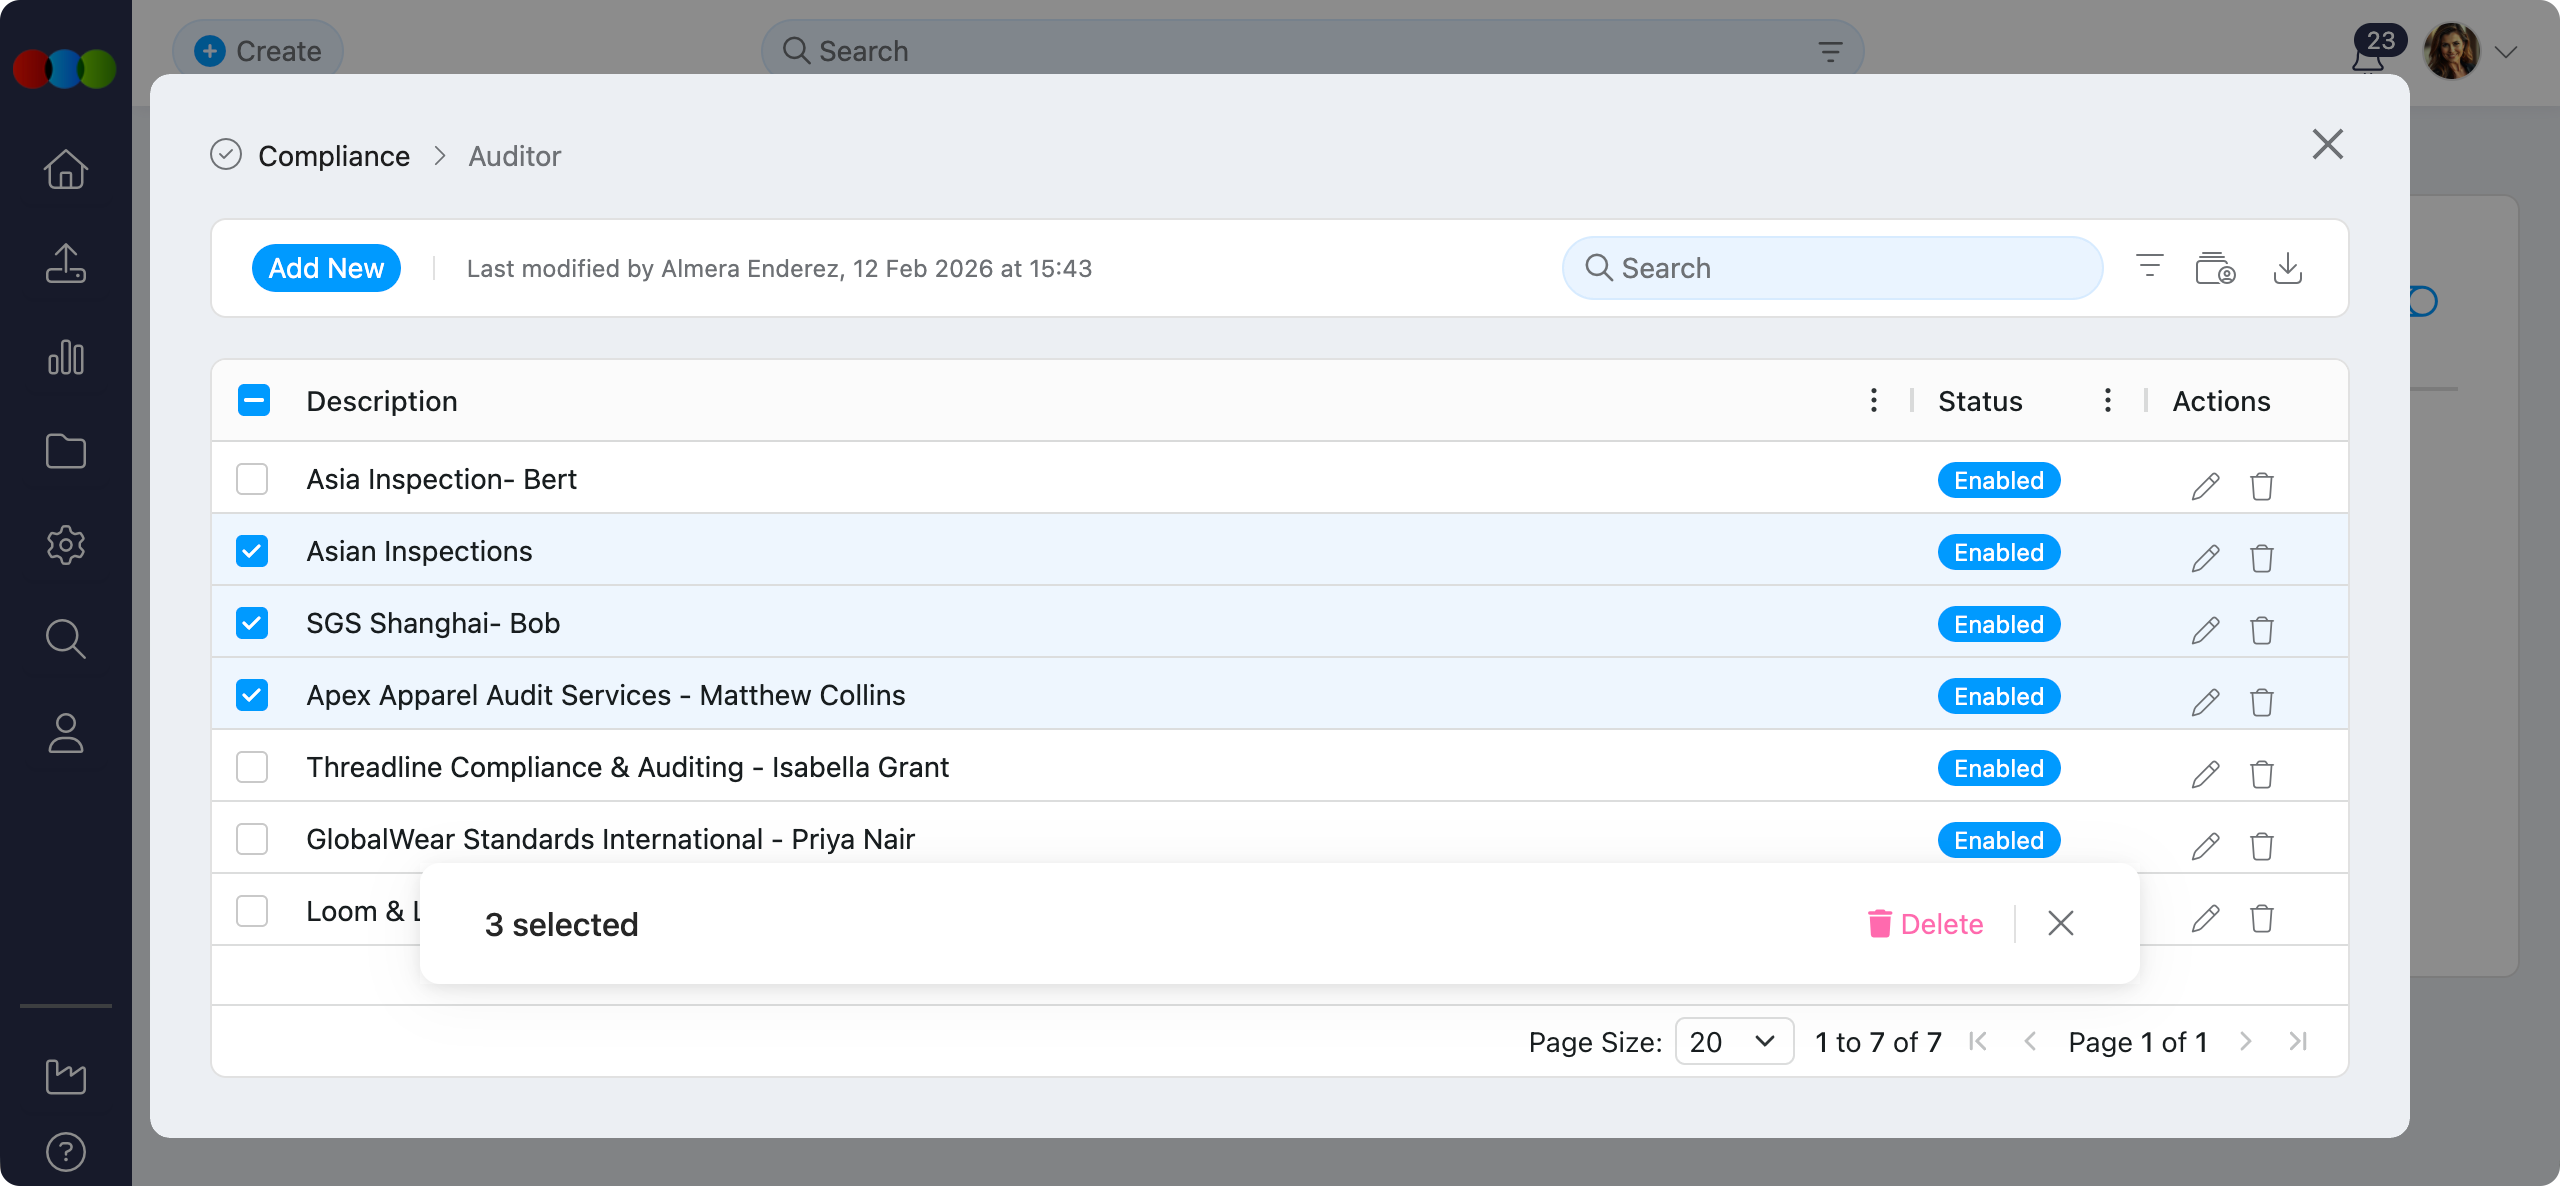The image size is (2560, 1186).
Task: Click the Auditor table Search field
Action: coord(1832,268)
